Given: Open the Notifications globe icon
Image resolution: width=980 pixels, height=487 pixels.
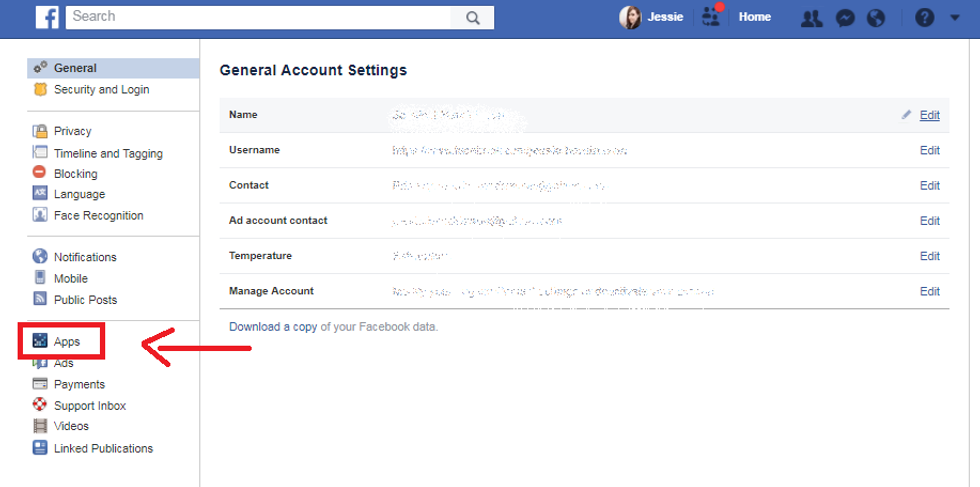Looking at the screenshot, I should (876, 18).
